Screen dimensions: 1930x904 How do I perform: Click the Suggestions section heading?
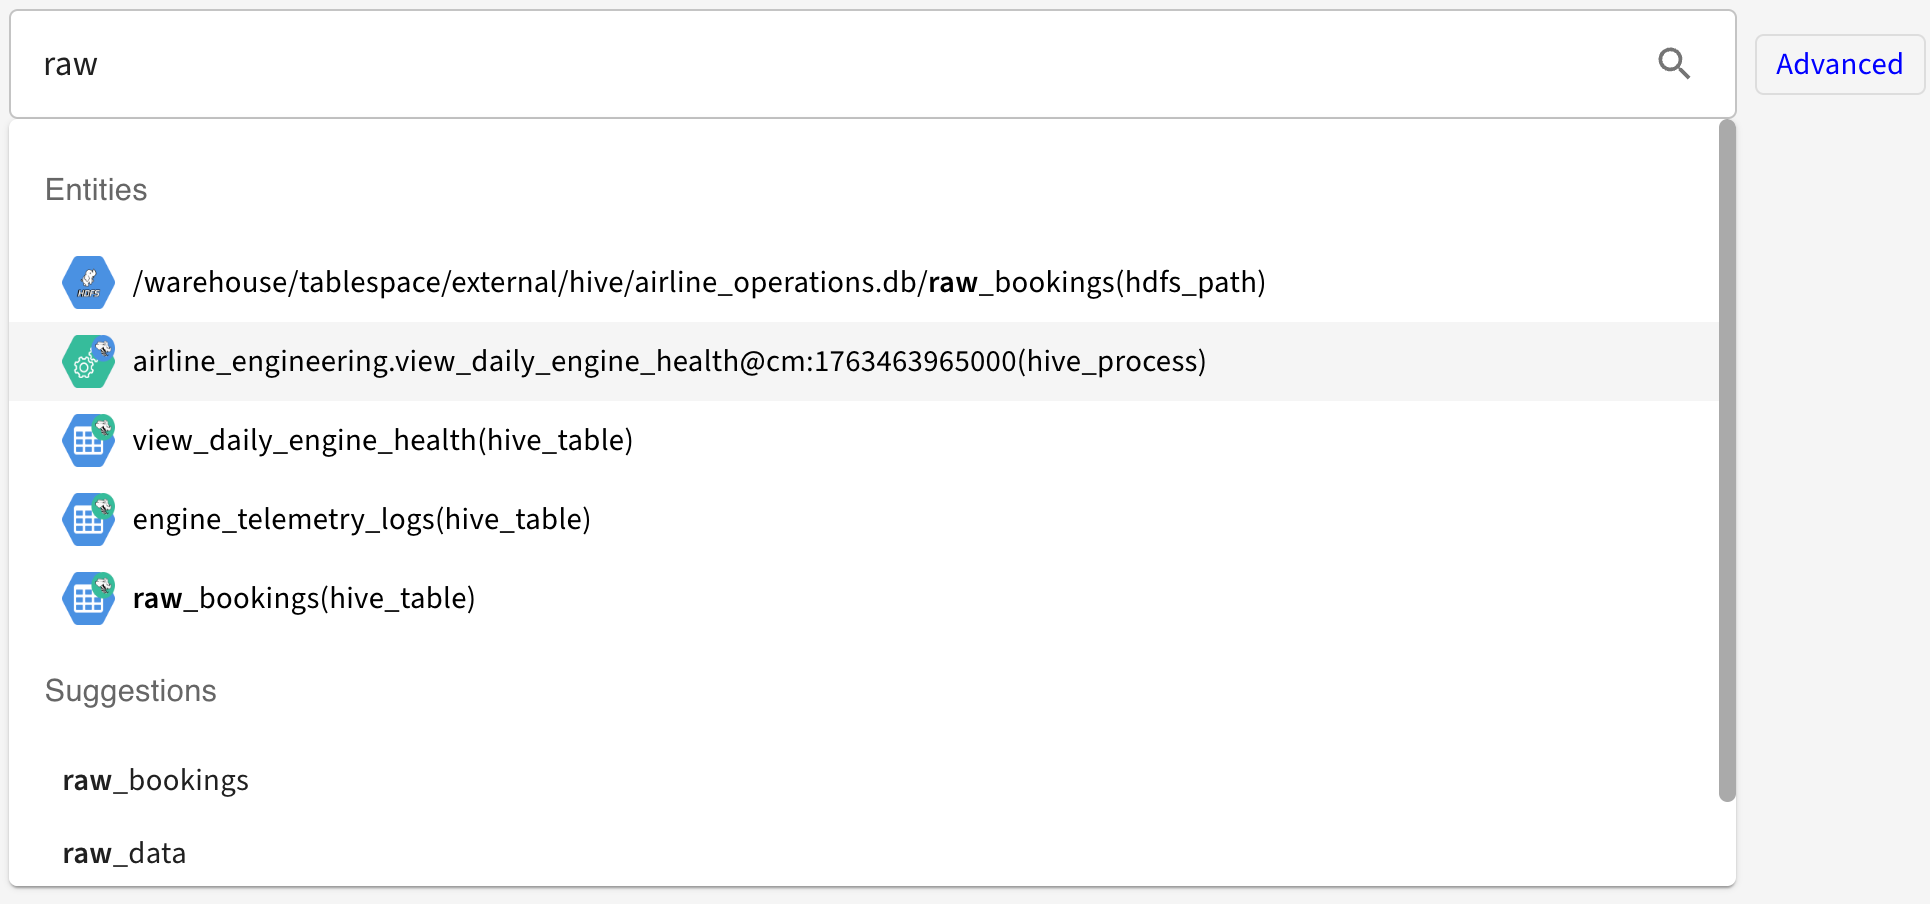[x=130, y=691]
